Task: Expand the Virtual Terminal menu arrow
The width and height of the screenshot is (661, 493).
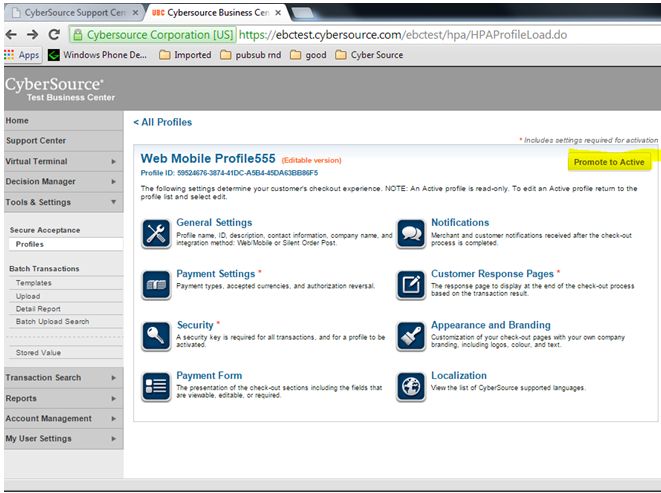Action: coord(113,162)
